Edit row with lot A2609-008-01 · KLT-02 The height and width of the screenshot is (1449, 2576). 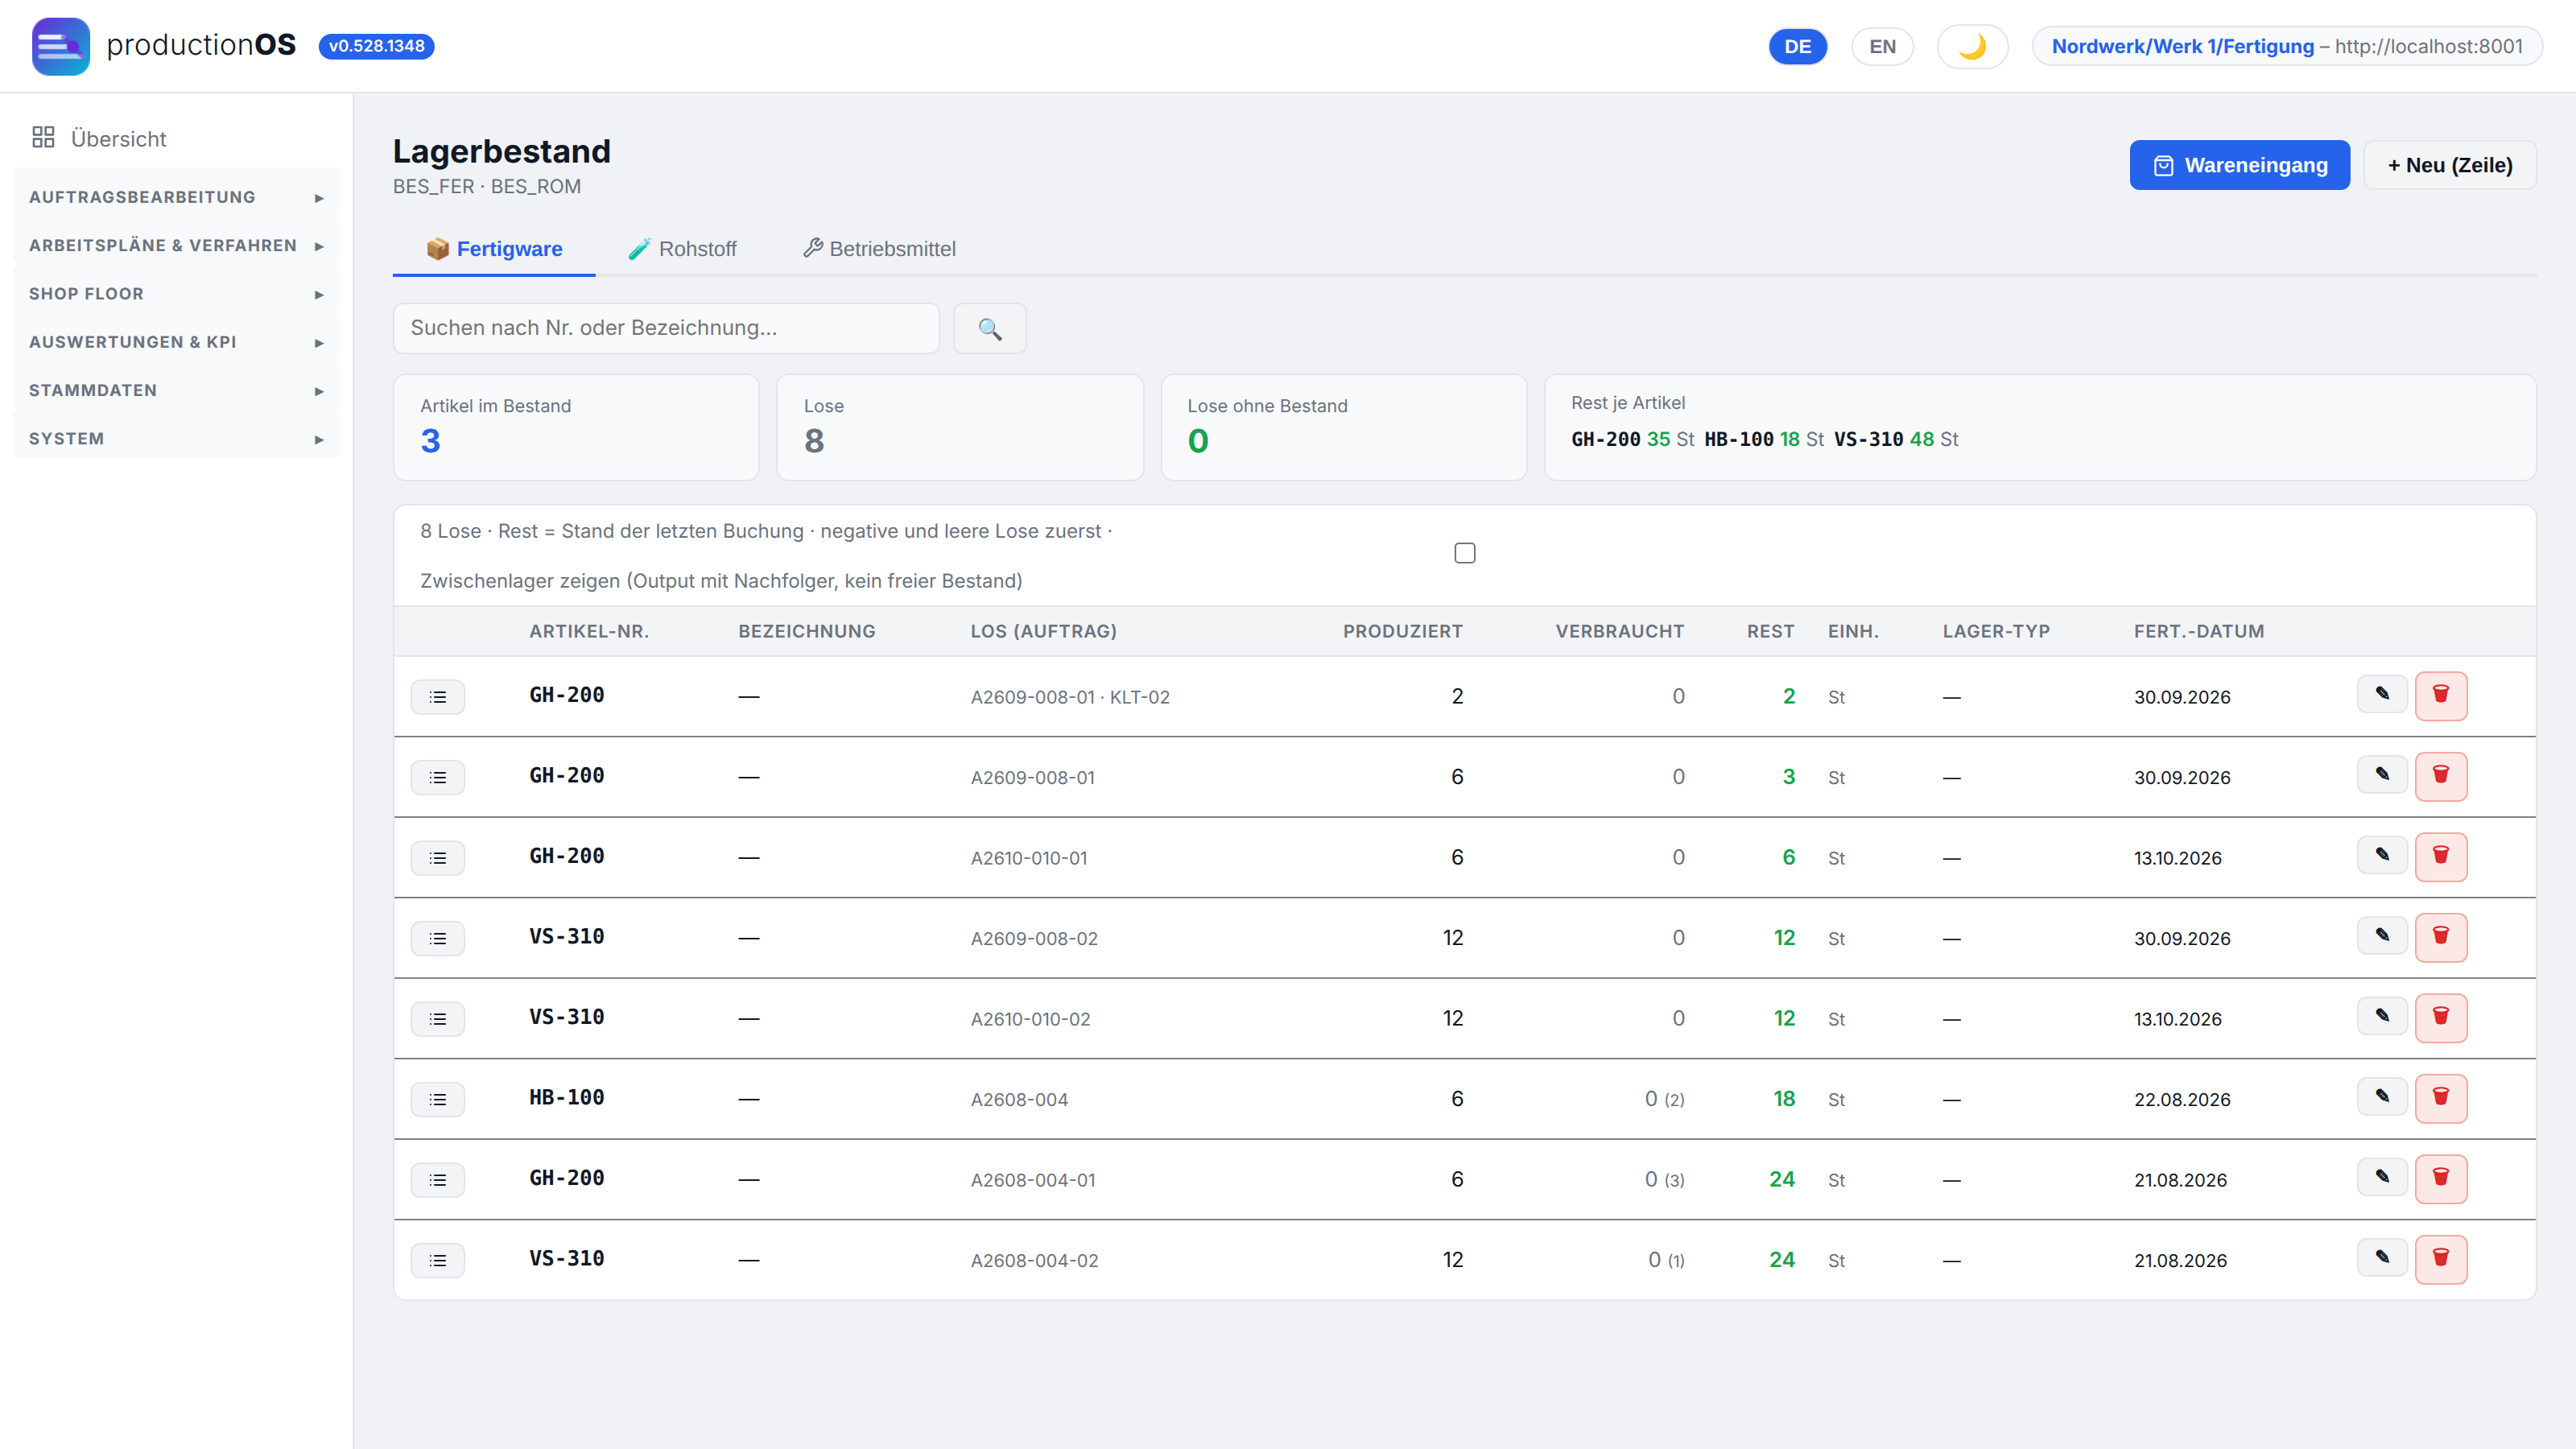2382,694
